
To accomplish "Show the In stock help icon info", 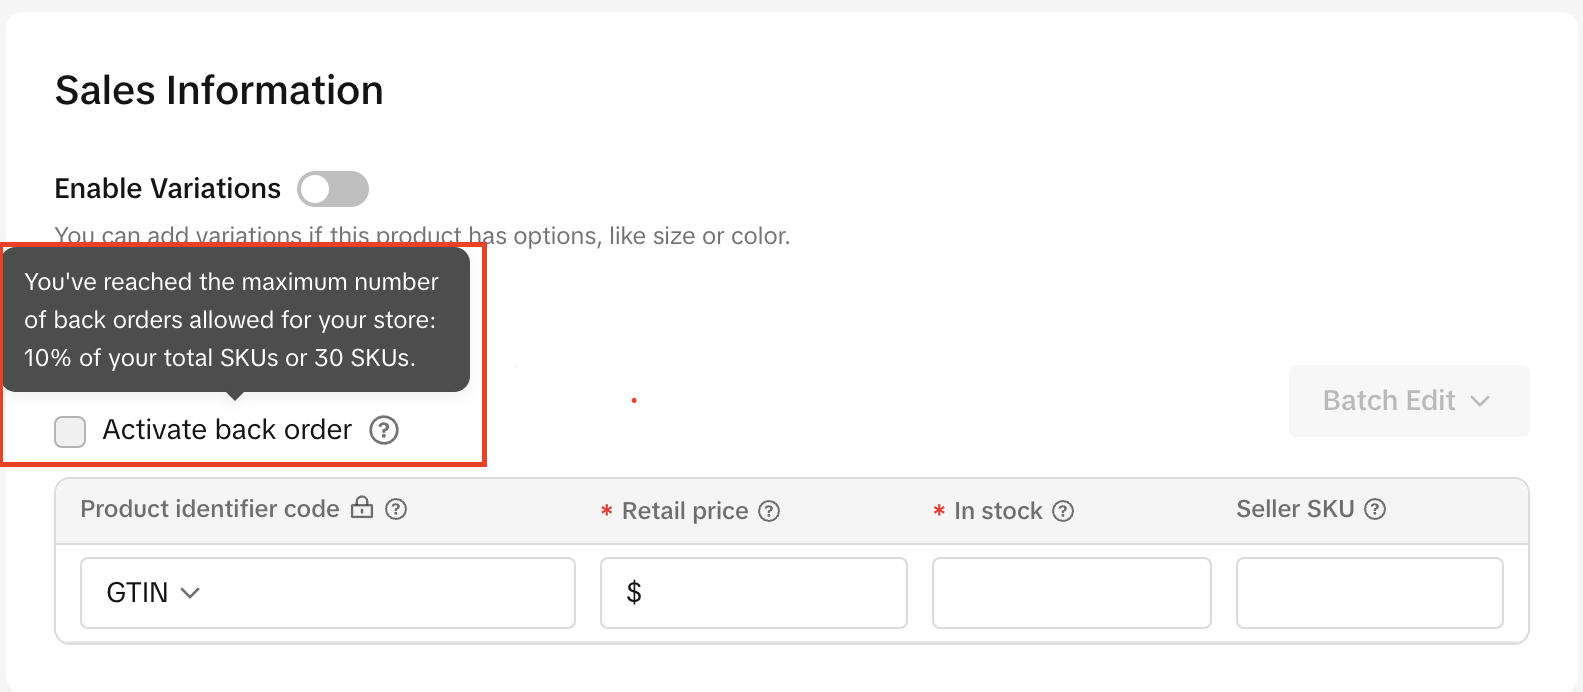I will point(1063,511).
